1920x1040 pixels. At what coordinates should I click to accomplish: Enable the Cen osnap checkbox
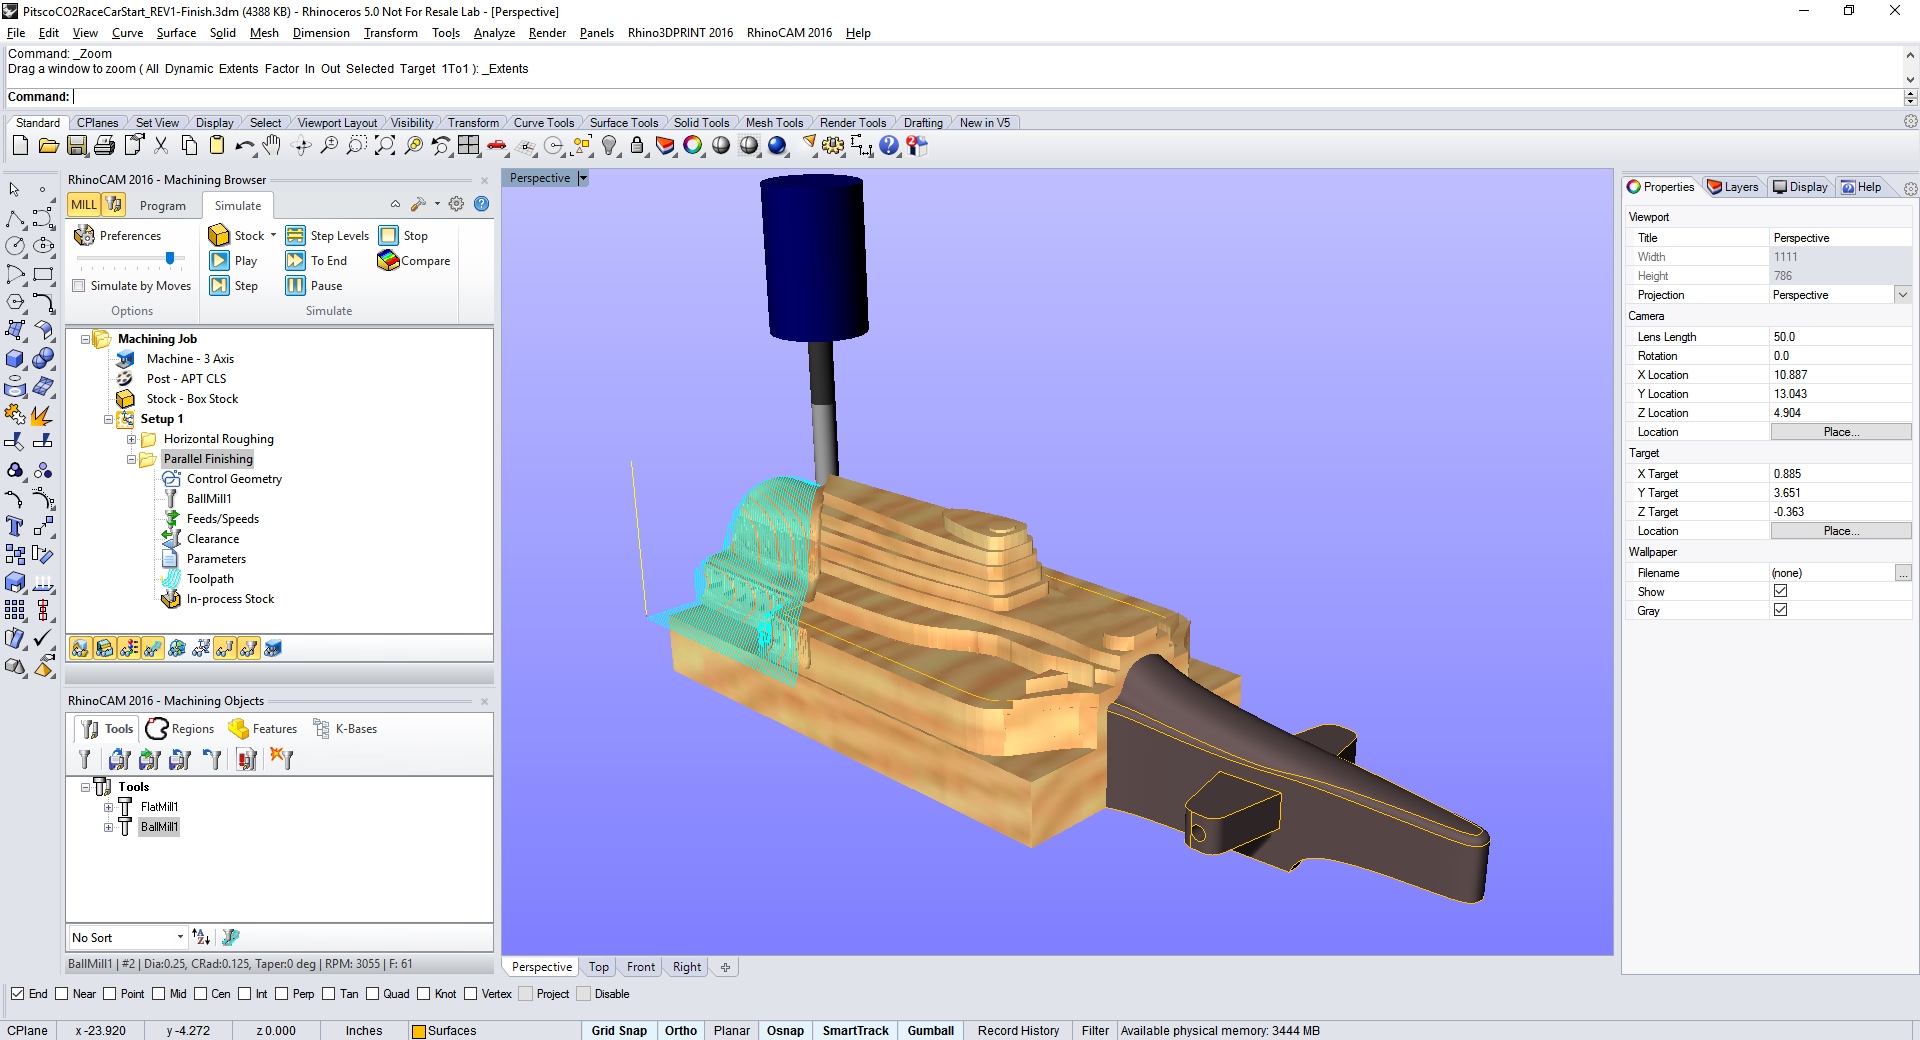200,994
